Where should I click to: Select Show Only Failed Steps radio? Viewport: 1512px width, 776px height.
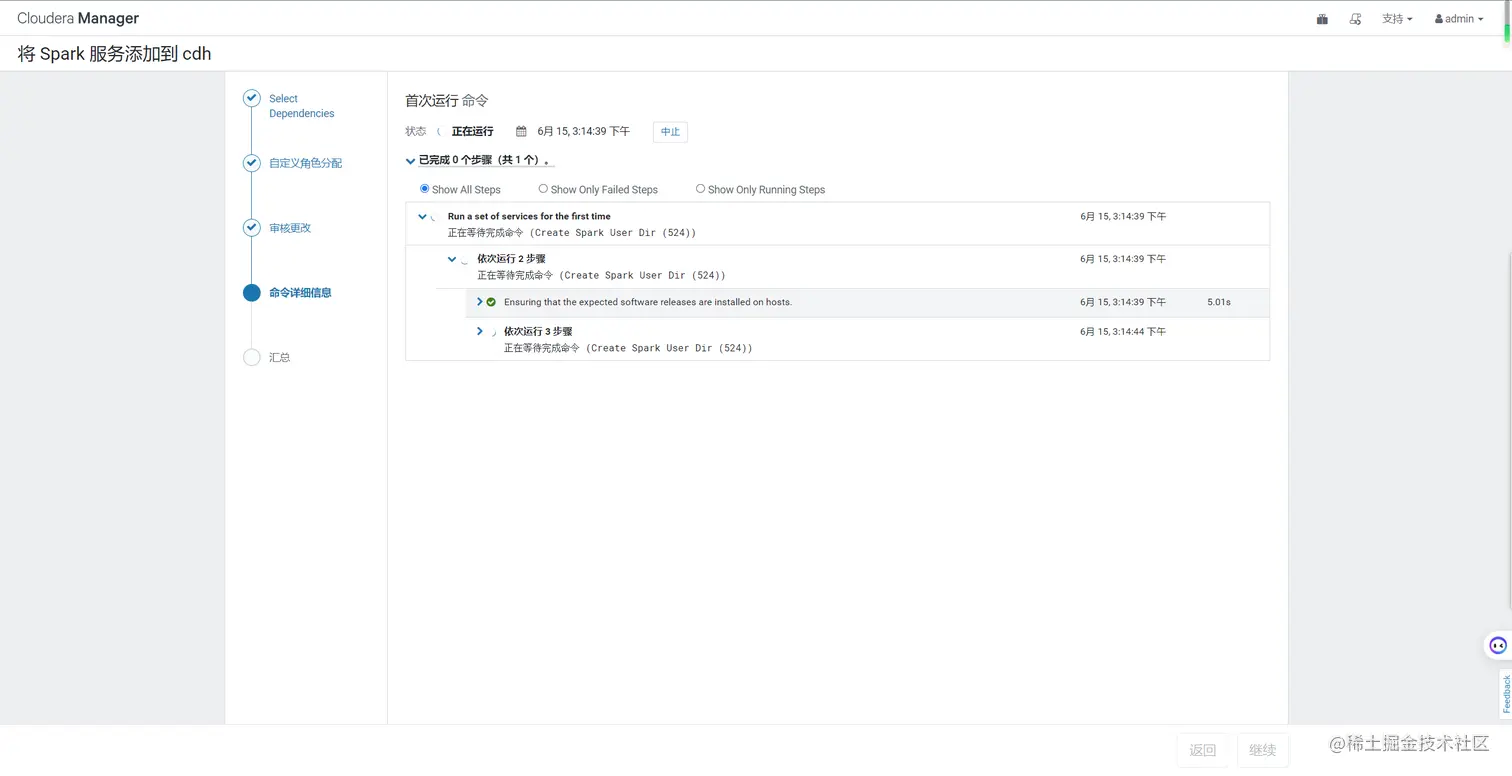pos(543,188)
